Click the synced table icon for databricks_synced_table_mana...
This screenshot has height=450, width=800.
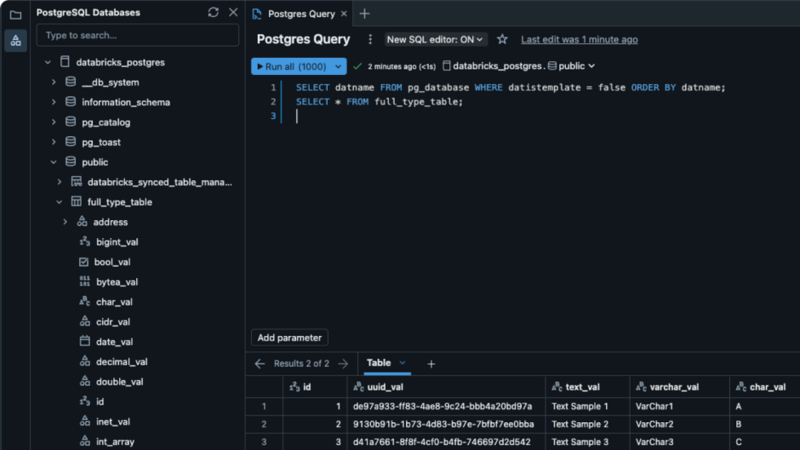[x=76, y=182]
